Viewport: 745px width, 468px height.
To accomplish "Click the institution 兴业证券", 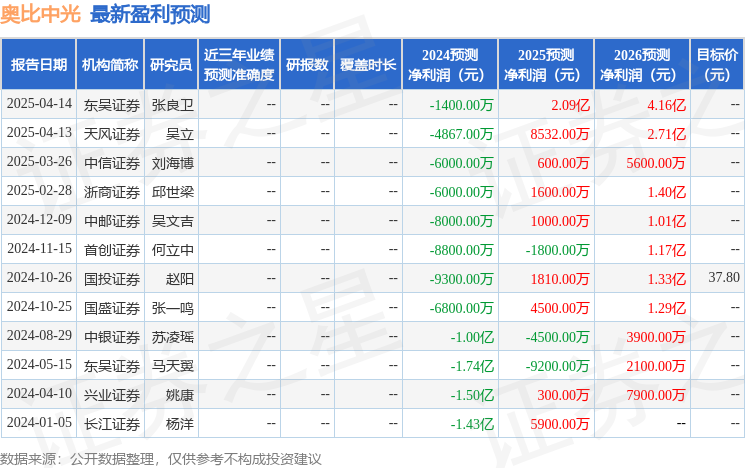I will tap(112, 395).
